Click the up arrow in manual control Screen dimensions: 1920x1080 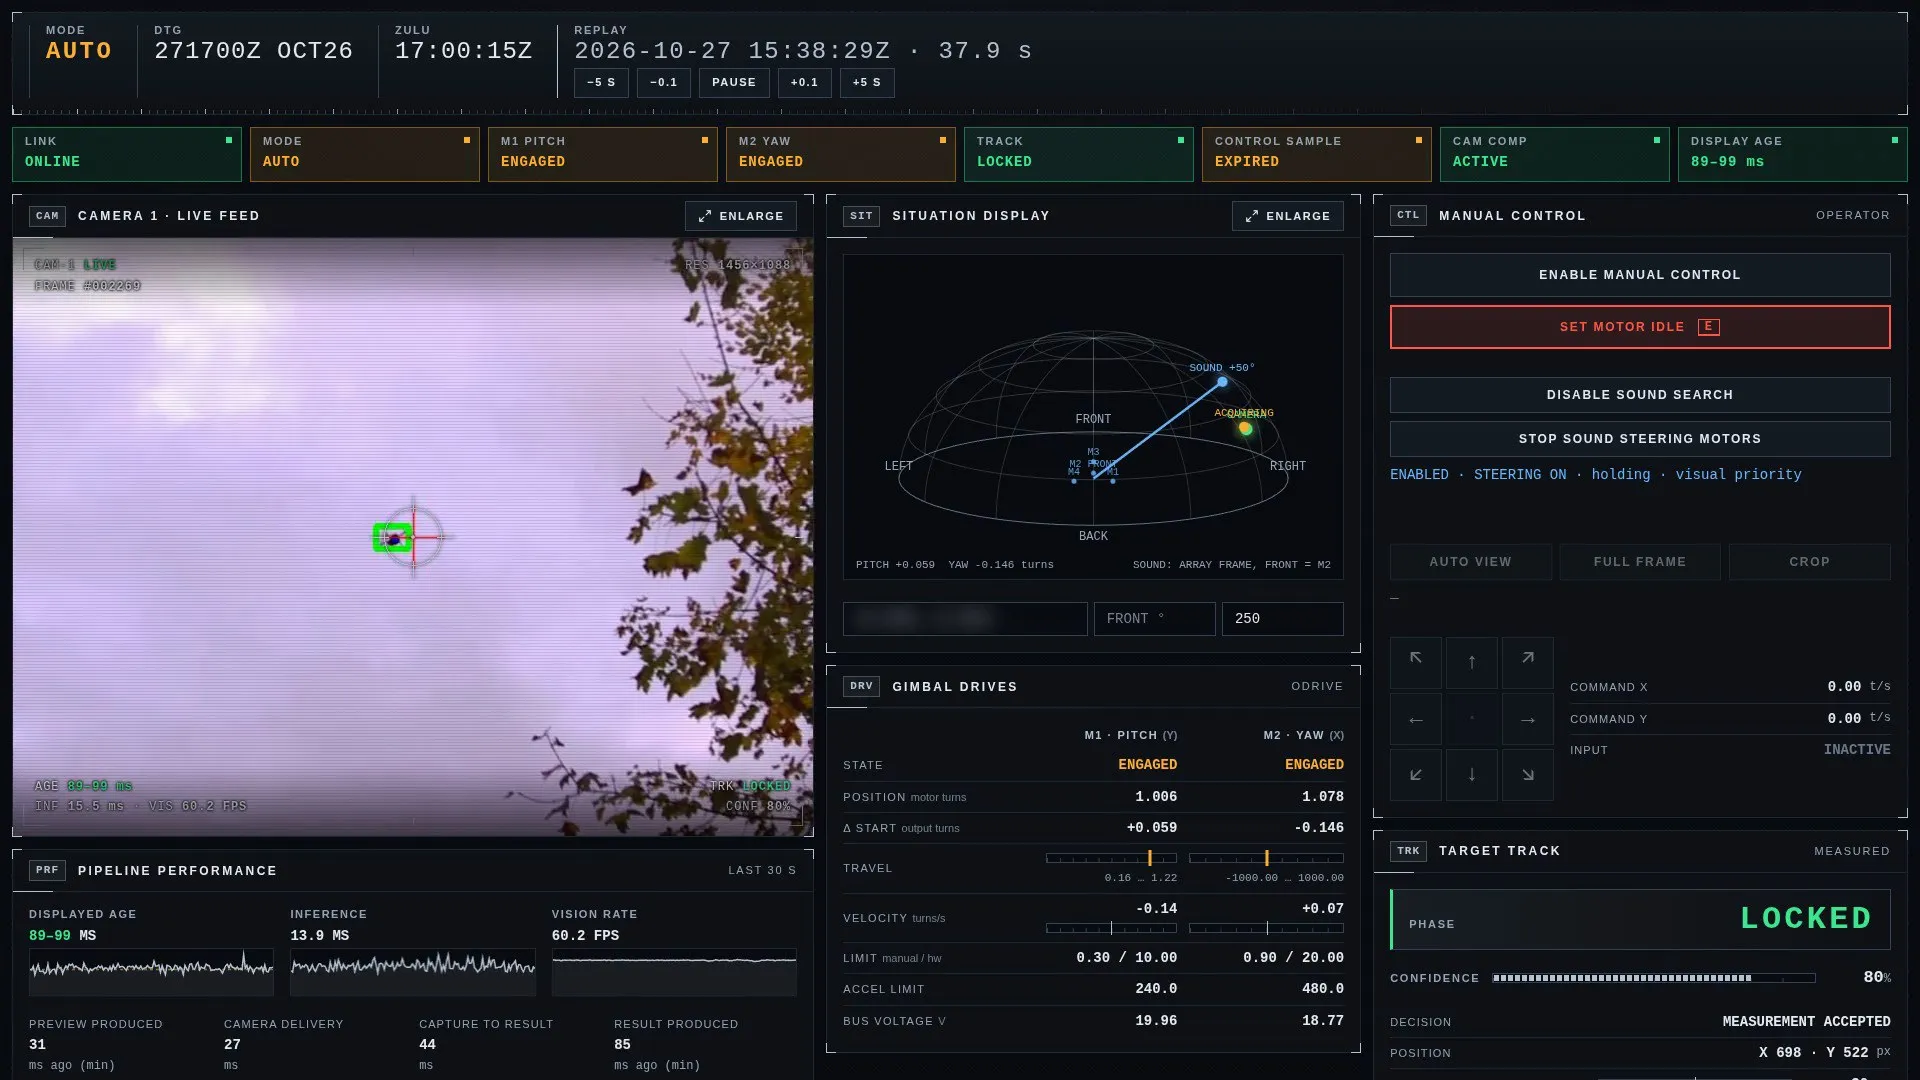click(1472, 662)
